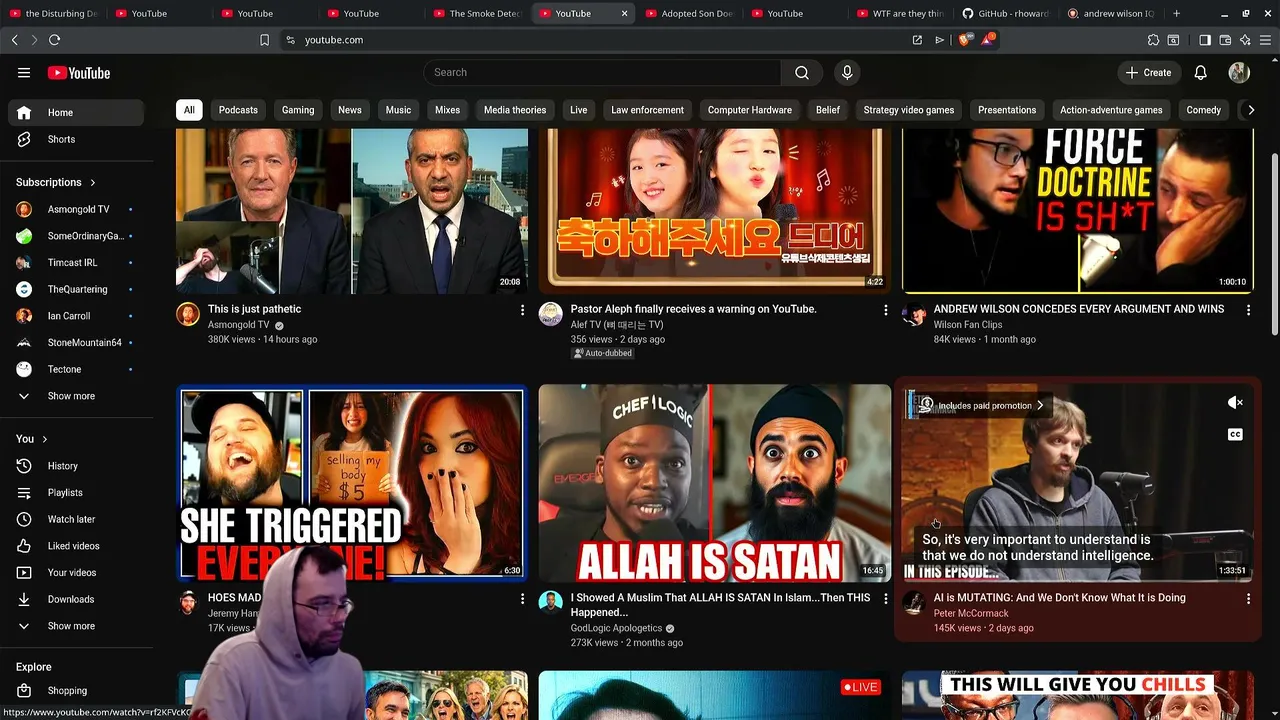Screen dimensions: 1280x720
Task: Open the Brave Wallet icon
Action: (1225, 40)
